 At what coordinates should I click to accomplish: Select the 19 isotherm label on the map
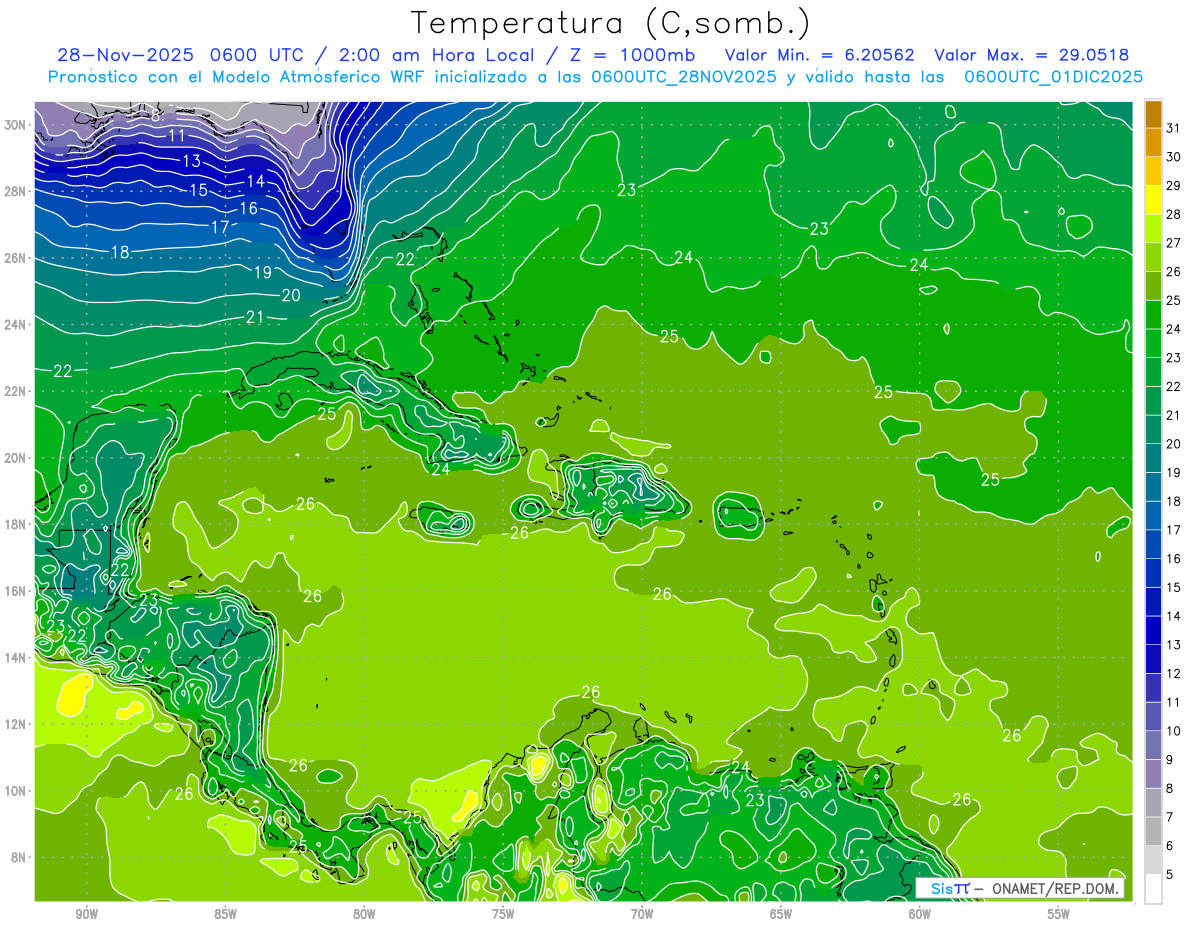[x=263, y=272]
